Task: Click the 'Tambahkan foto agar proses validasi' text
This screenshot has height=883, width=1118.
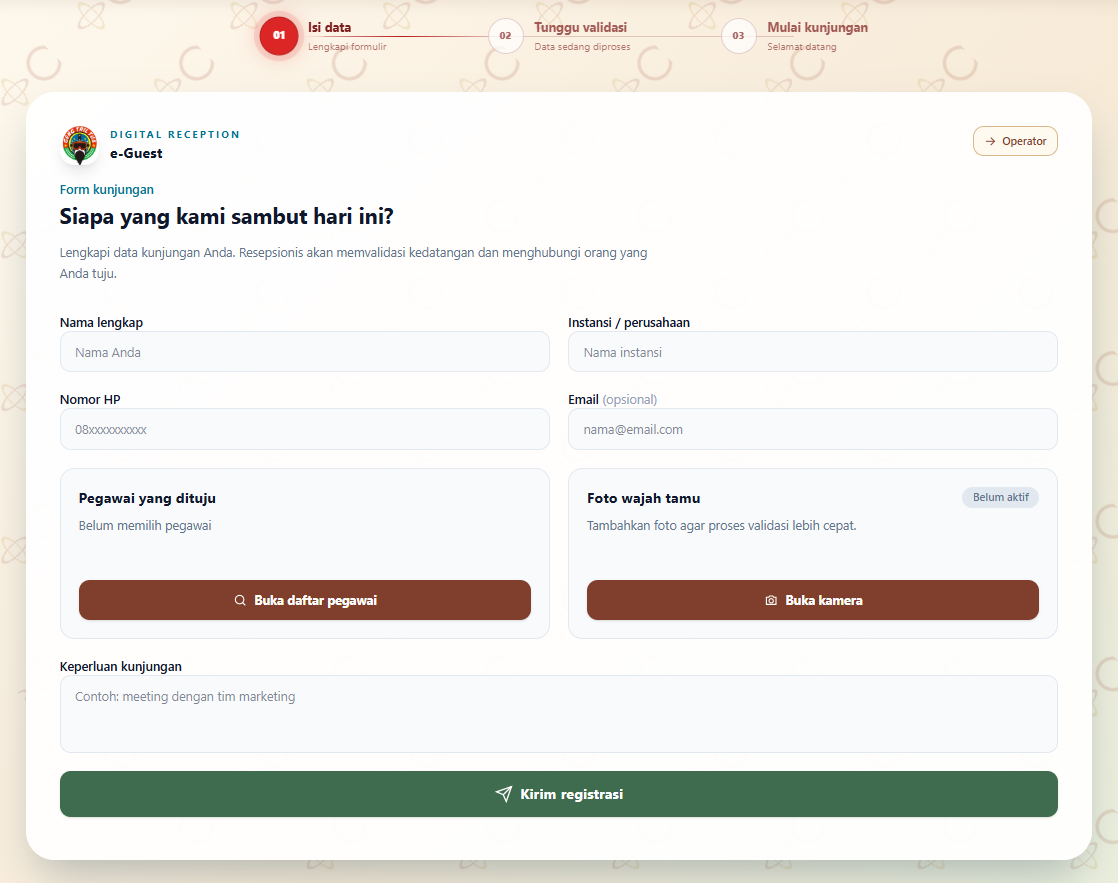Action: [722, 526]
